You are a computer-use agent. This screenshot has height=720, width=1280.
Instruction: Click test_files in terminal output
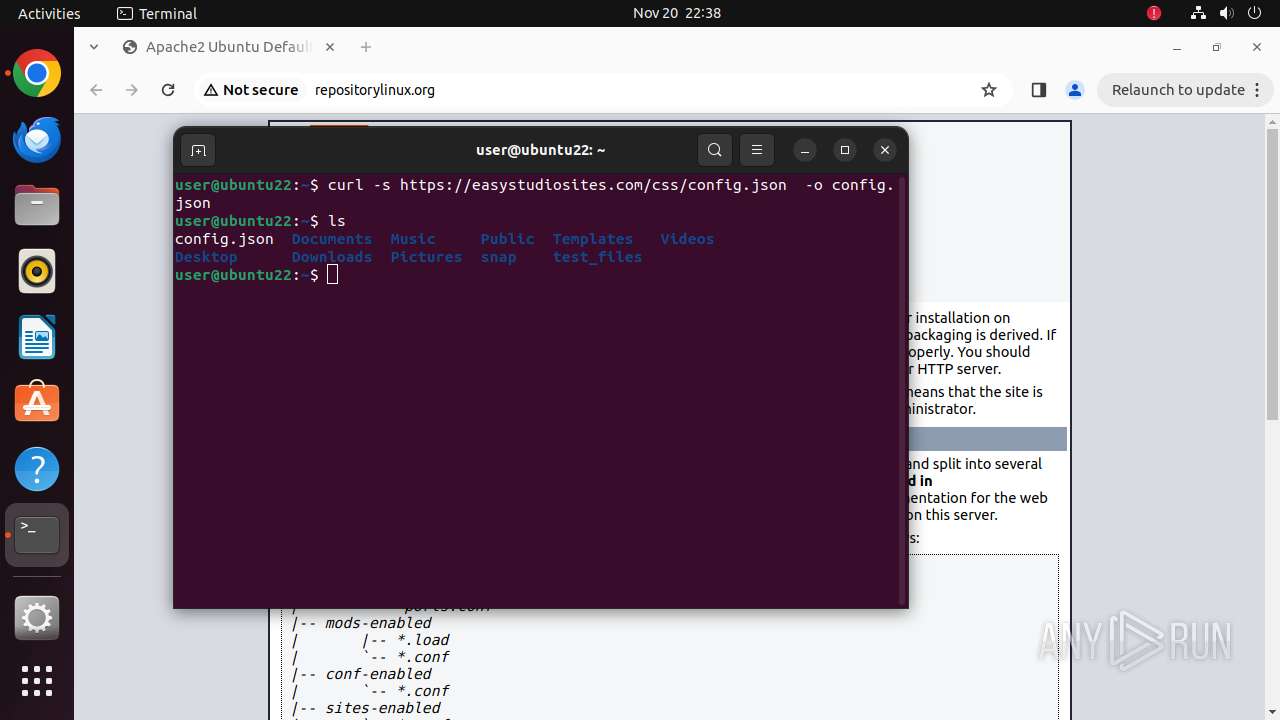(x=597, y=257)
